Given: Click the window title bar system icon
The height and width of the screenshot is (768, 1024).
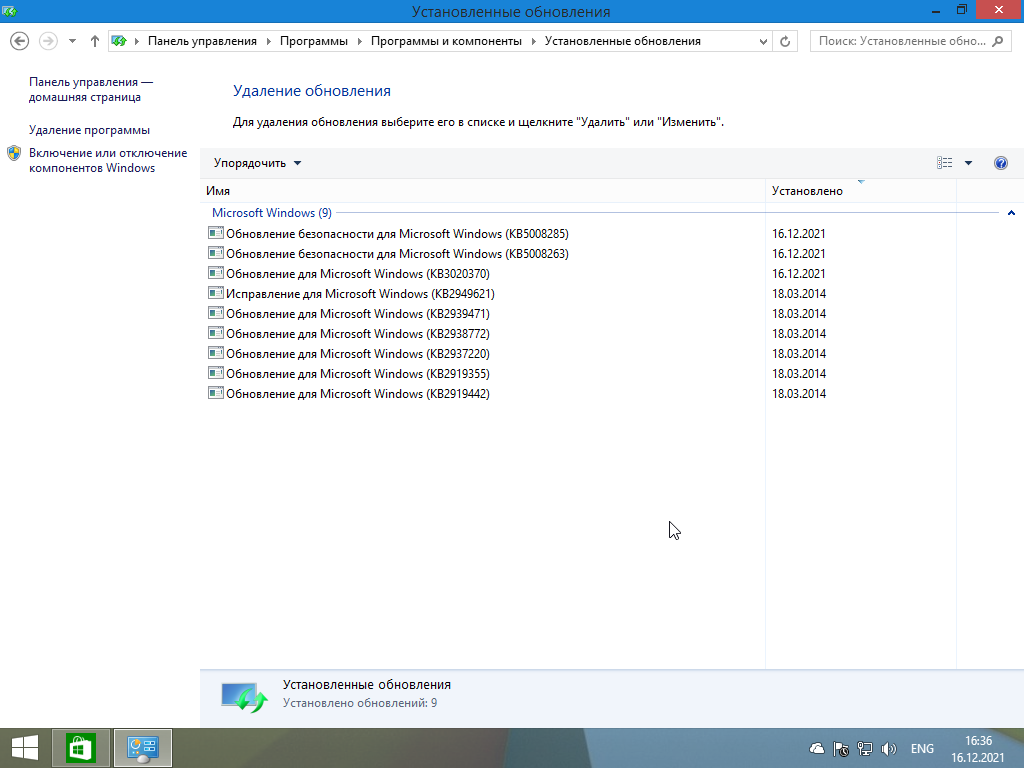Looking at the screenshot, I should 9,10.
